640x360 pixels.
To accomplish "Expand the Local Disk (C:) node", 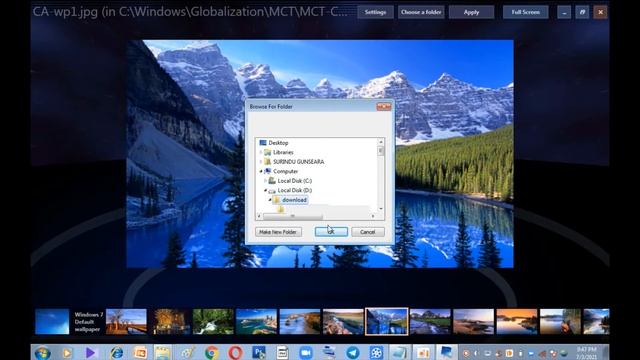I will pos(265,181).
